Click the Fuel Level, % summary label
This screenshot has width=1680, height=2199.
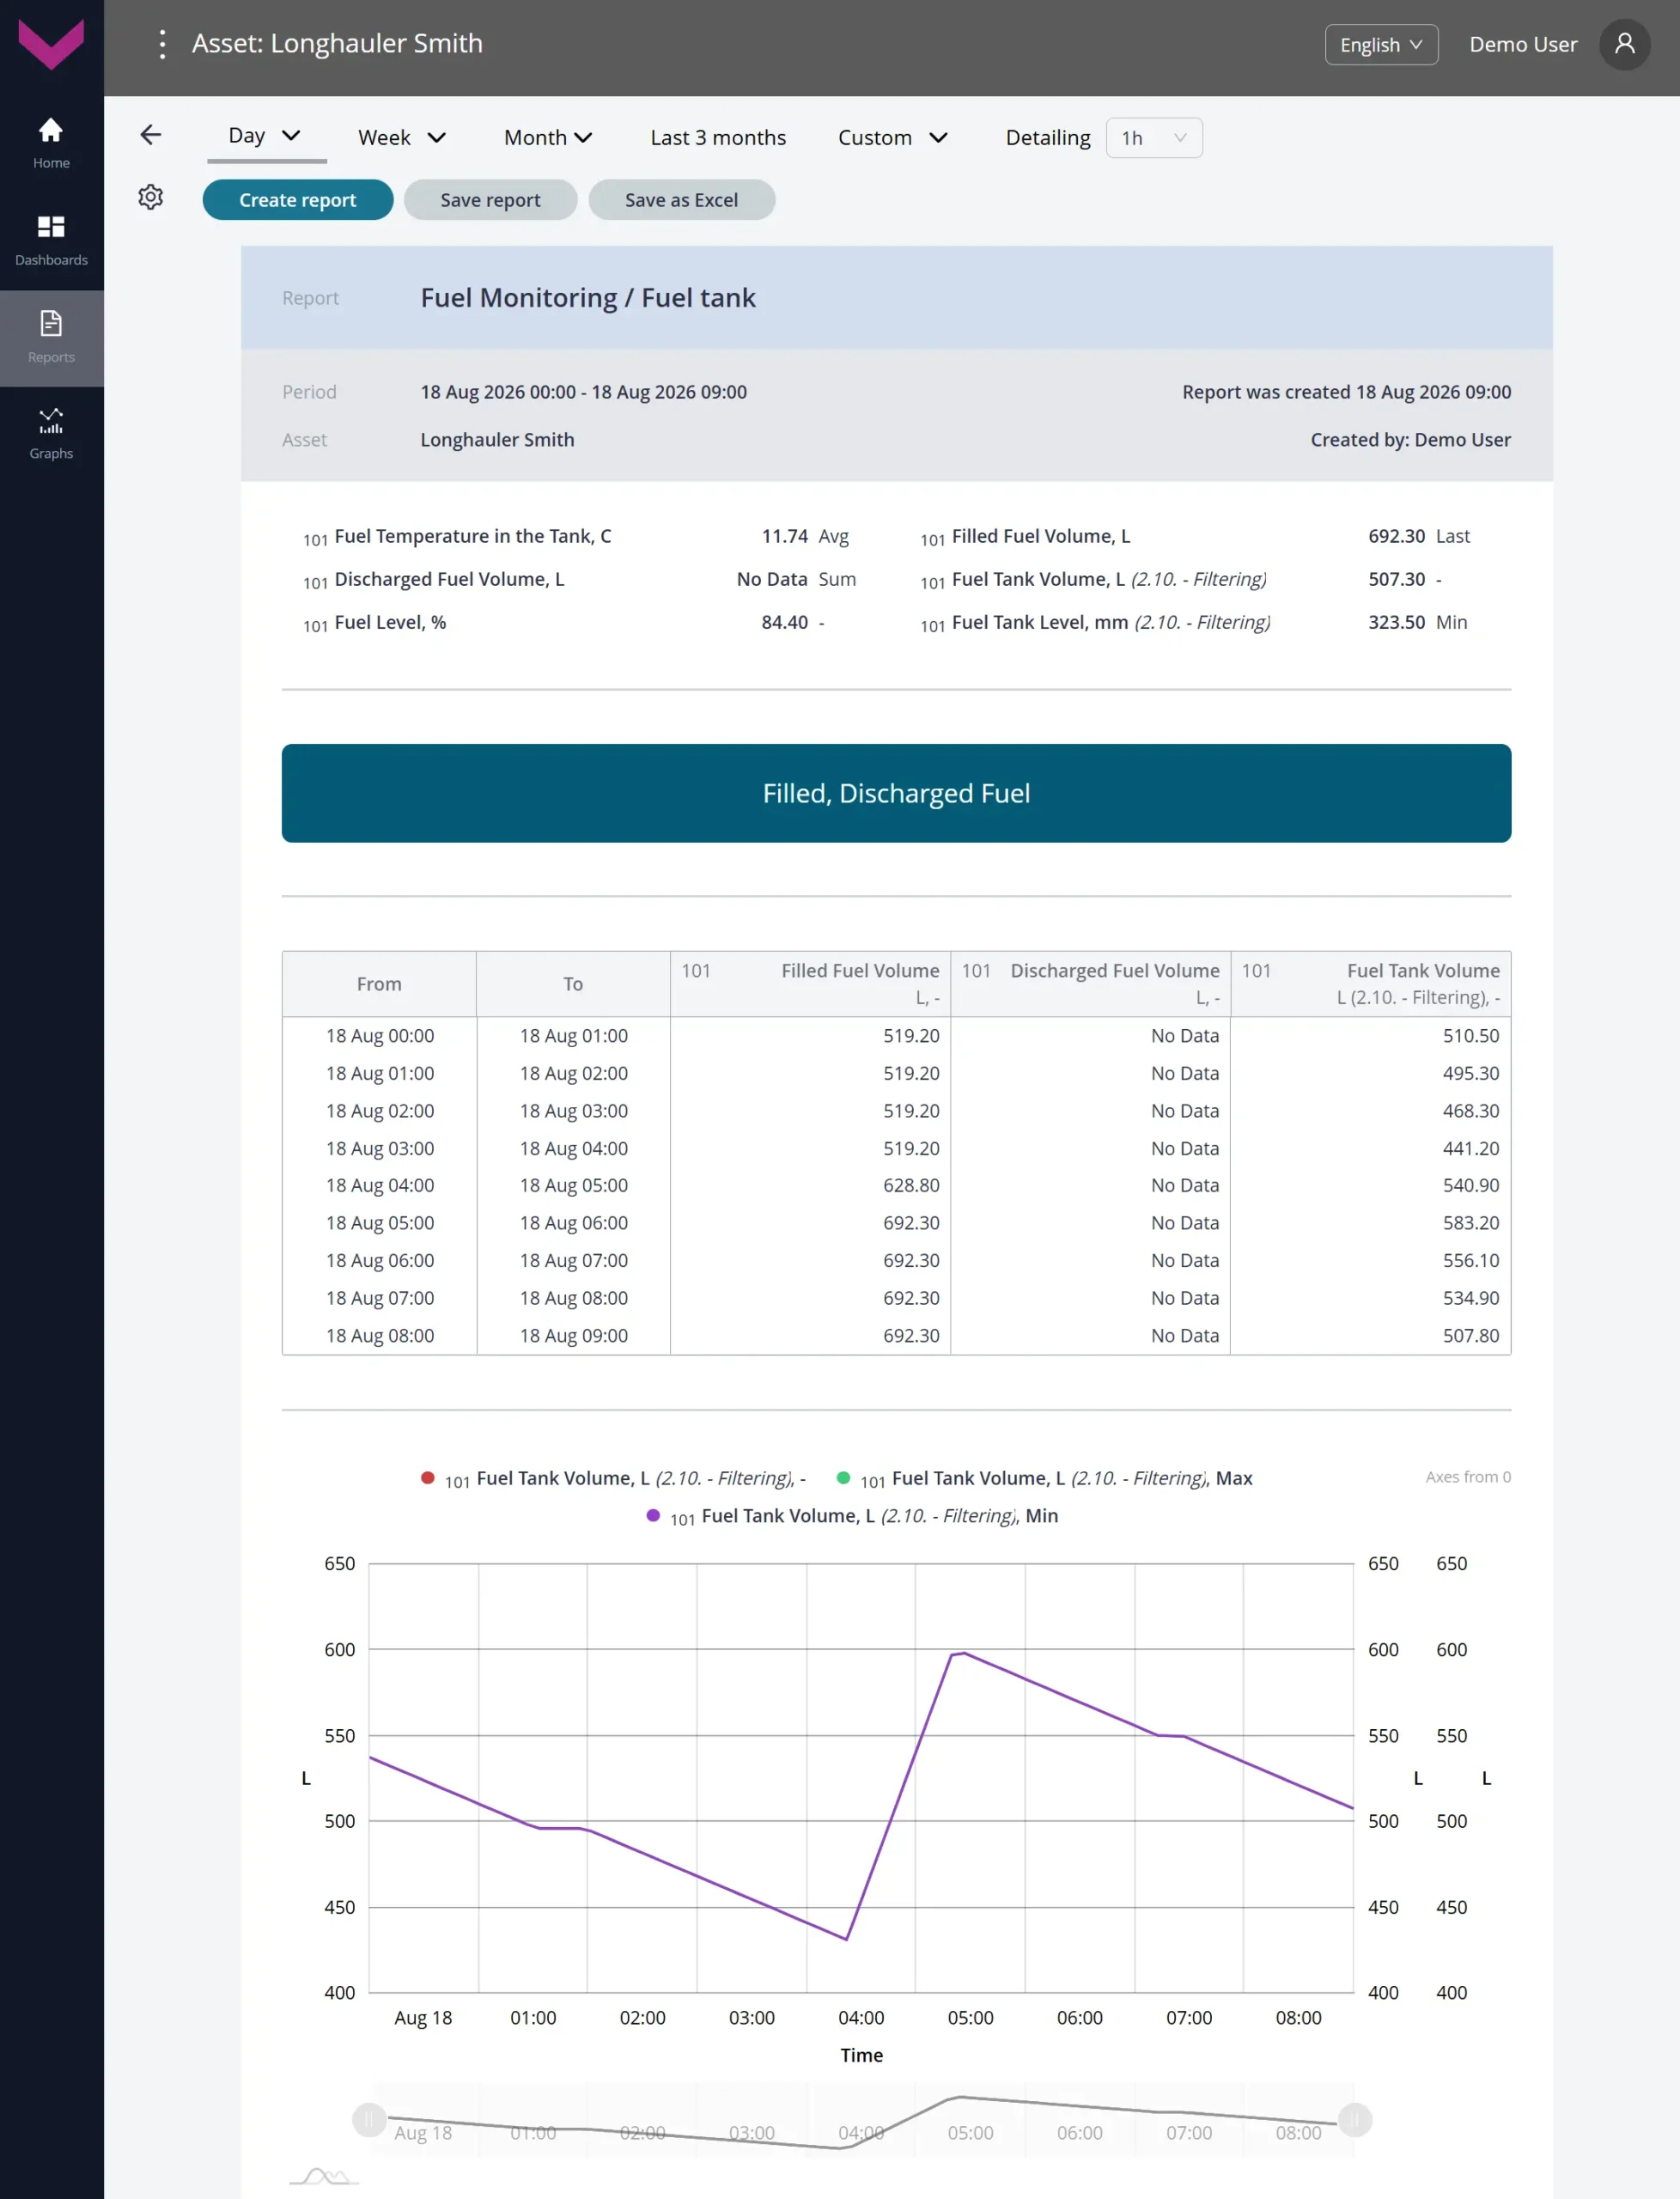[x=390, y=622]
